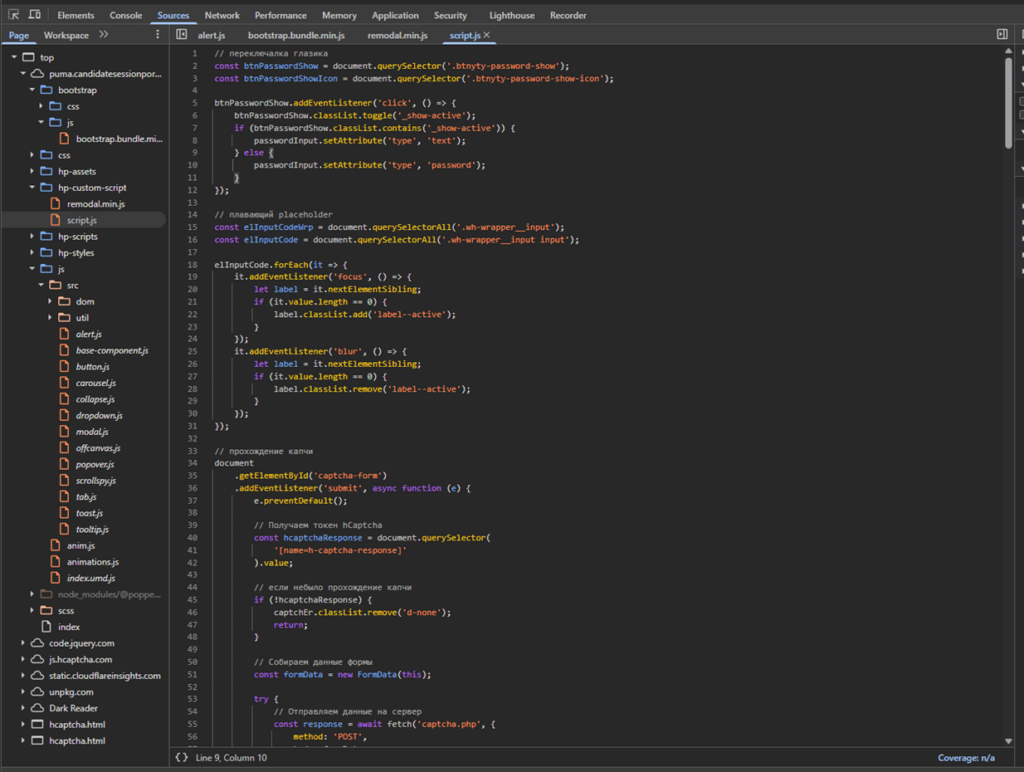The image size is (1024, 772).
Task: Click the pretty print braces icon
Action: click(182, 758)
